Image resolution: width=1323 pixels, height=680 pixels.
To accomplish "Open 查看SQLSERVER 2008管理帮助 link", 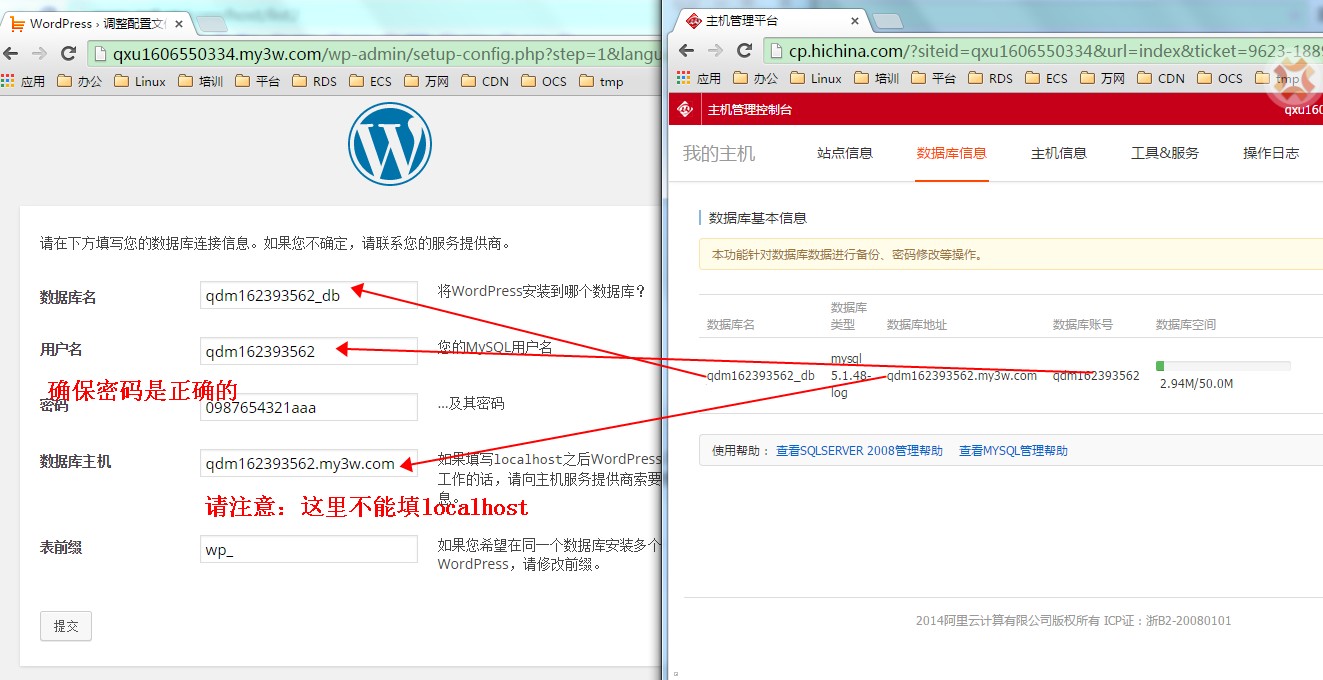I will (859, 451).
